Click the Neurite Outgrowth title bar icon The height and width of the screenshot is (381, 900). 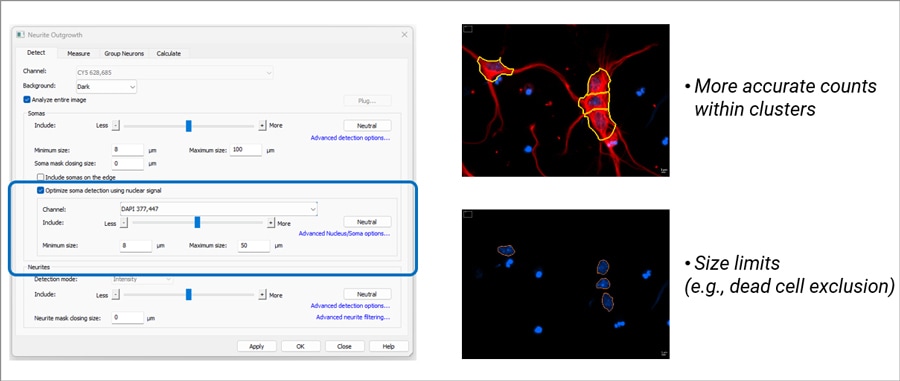(x=21, y=35)
